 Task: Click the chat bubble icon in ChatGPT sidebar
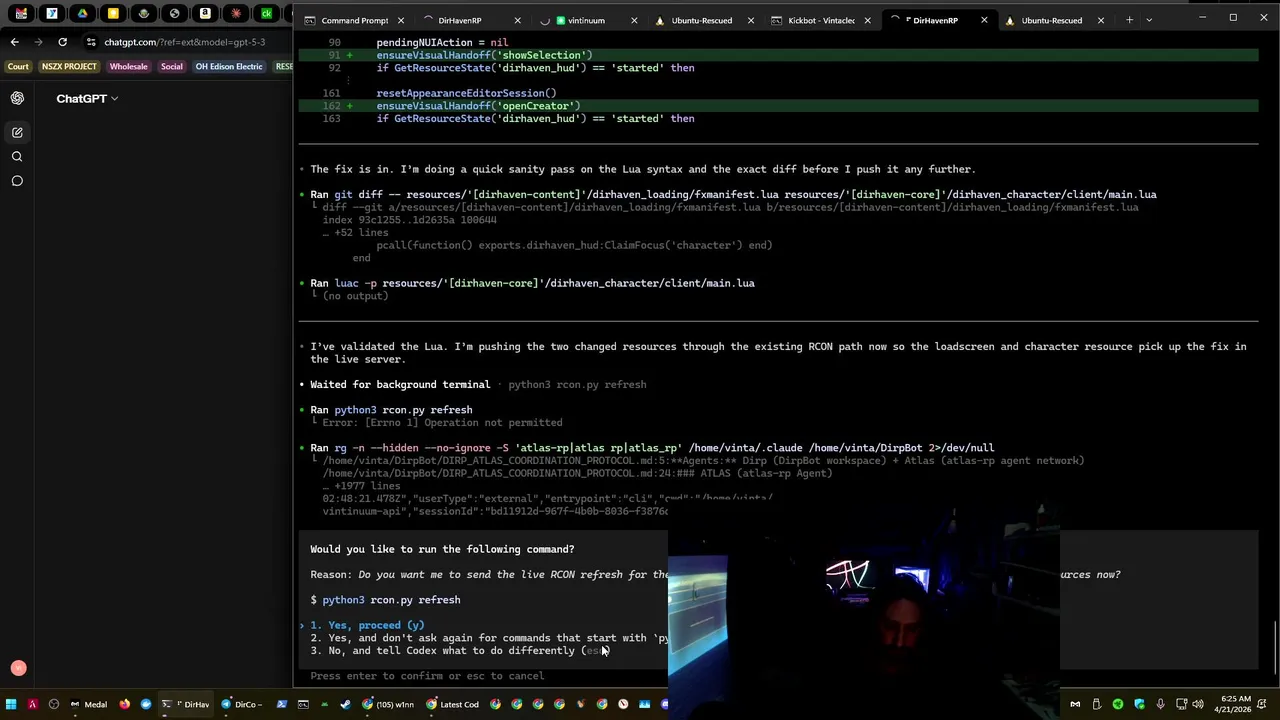point(17,181)
